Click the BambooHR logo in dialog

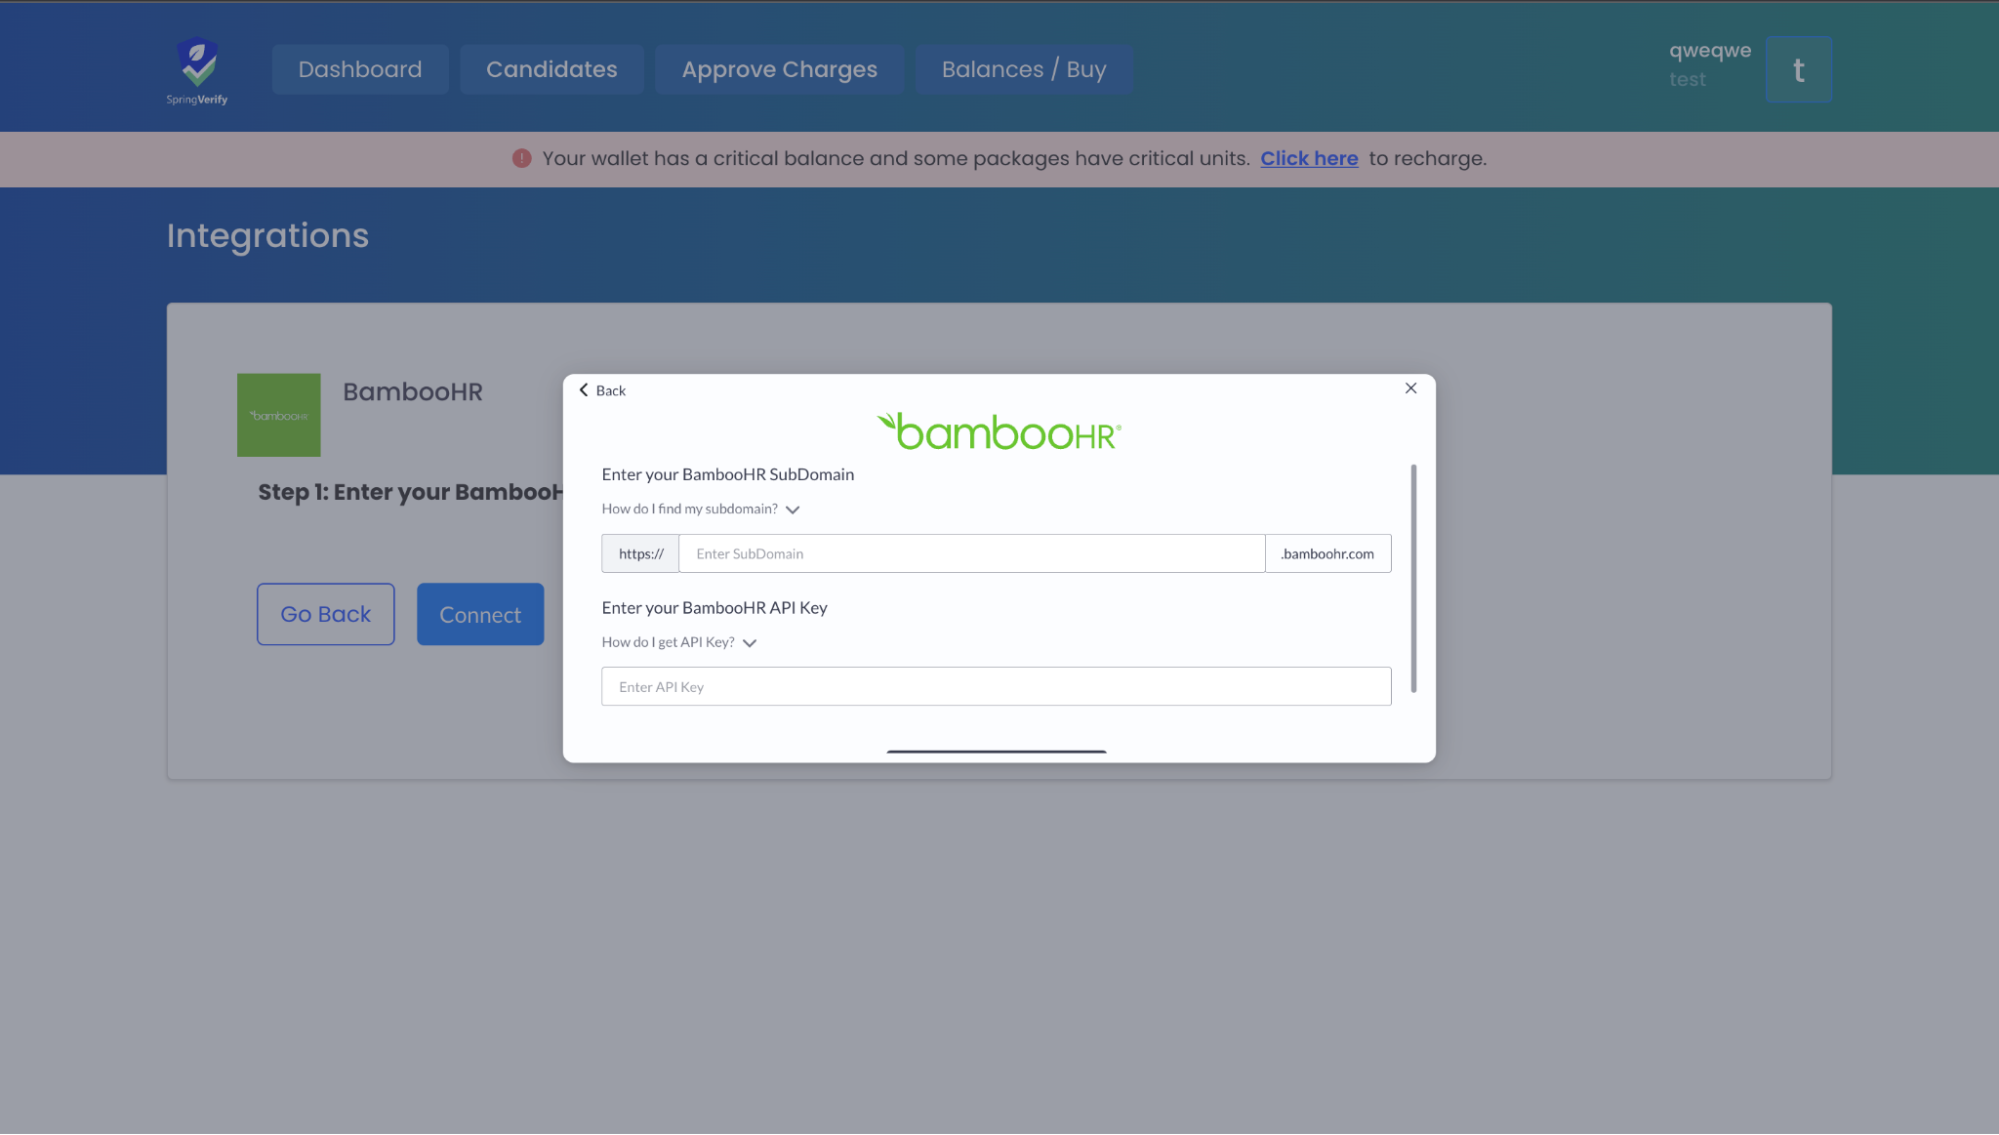click(998, 432)
